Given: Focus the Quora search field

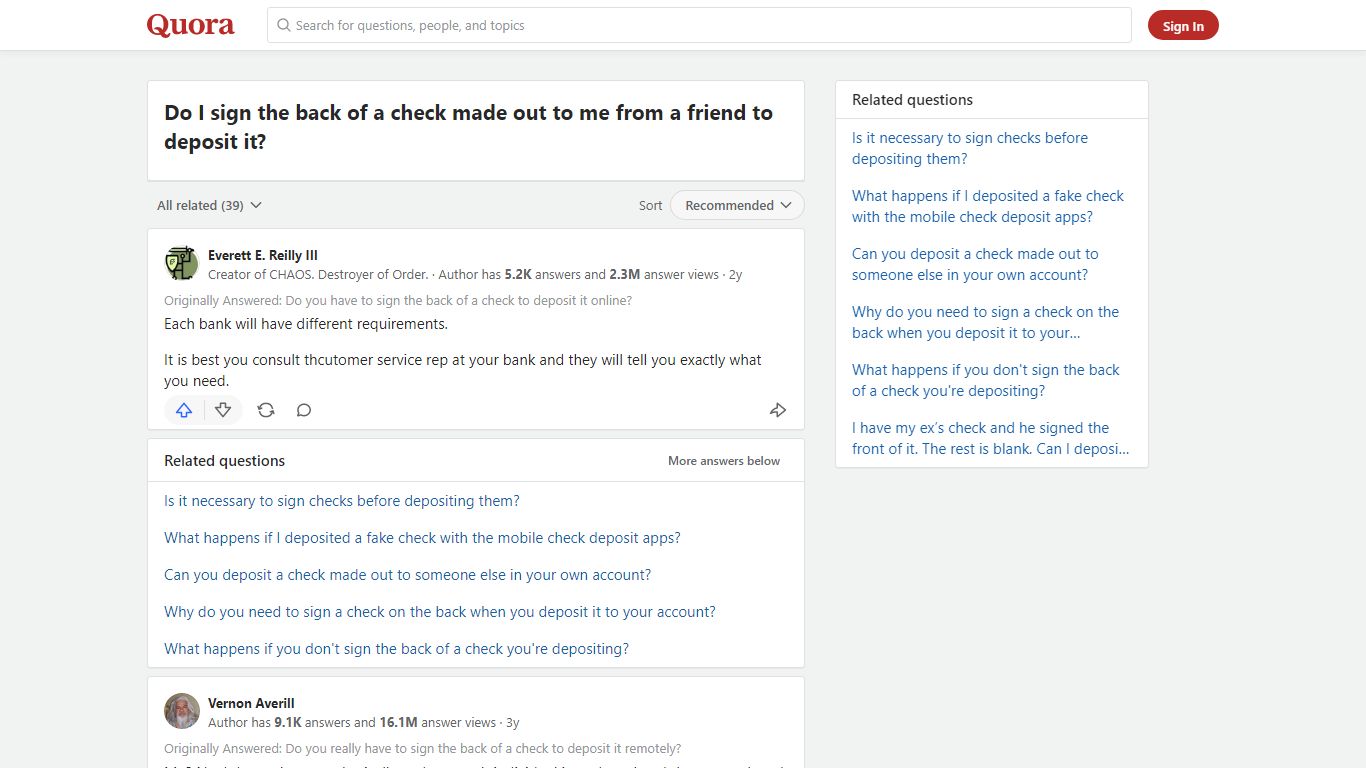Looking at the screenshot, I should point(699,25).
